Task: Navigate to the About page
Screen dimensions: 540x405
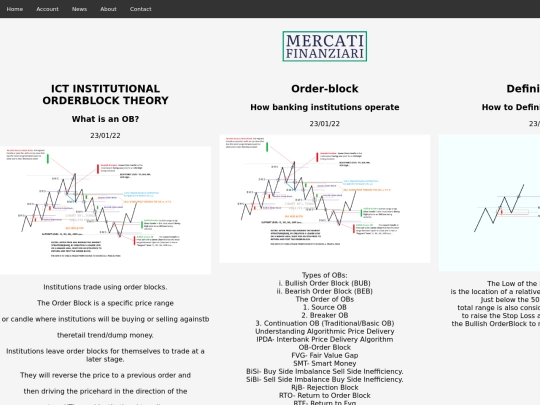Action: tap(108, 9)
